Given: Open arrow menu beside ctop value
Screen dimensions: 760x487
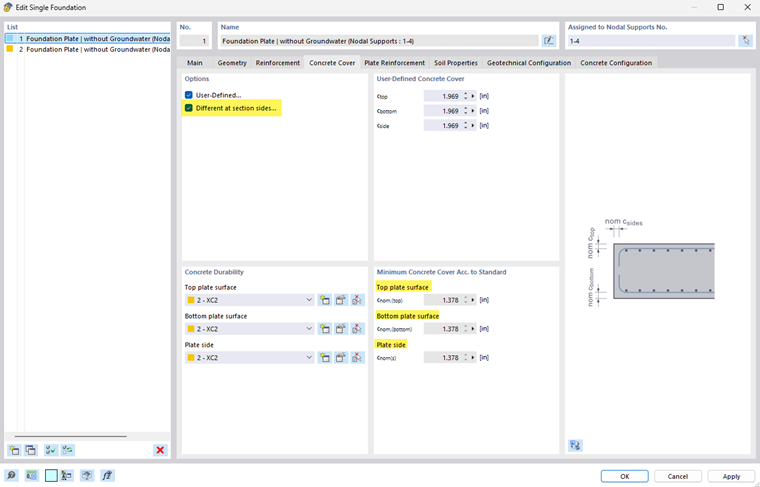Looking at the screenshot, I should [473, 96].
